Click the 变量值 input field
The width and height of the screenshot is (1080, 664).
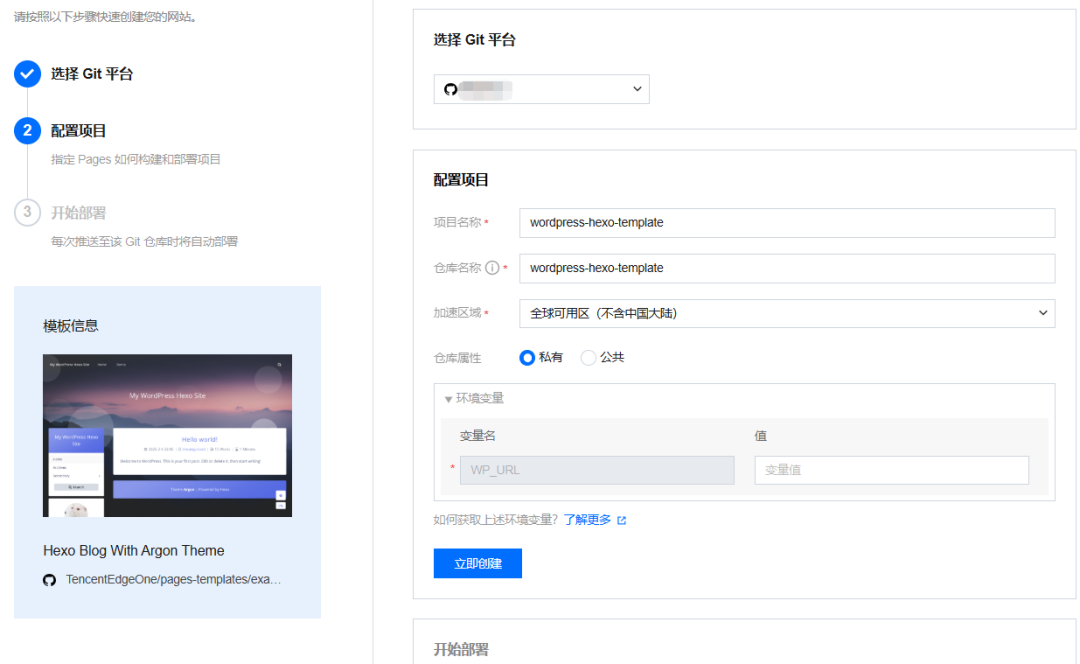(x=891, y=470)
